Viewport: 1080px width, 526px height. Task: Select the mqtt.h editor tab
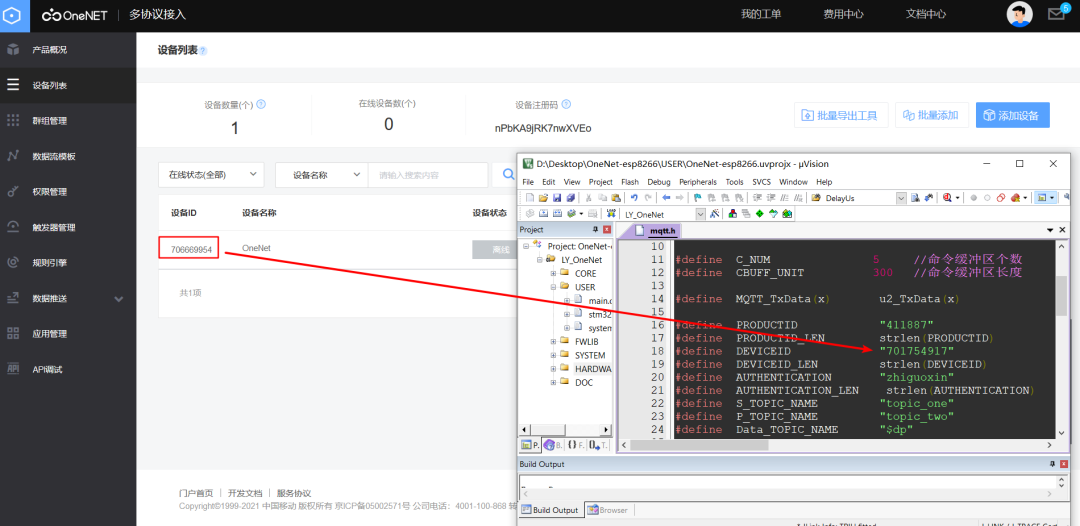[656, 231]
